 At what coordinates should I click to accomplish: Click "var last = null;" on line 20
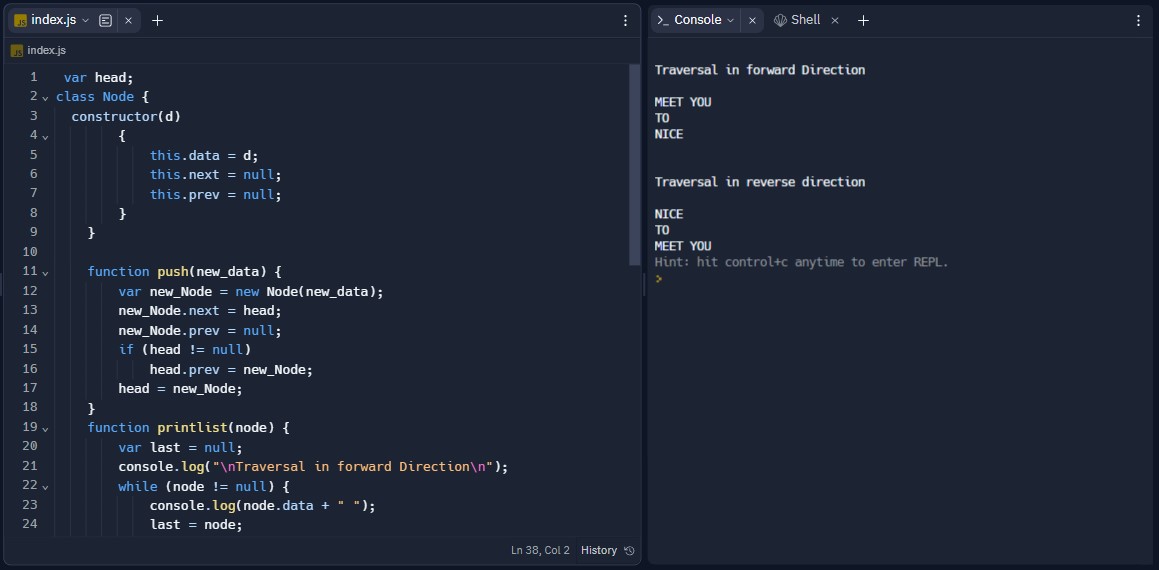(x=180, y=447)
